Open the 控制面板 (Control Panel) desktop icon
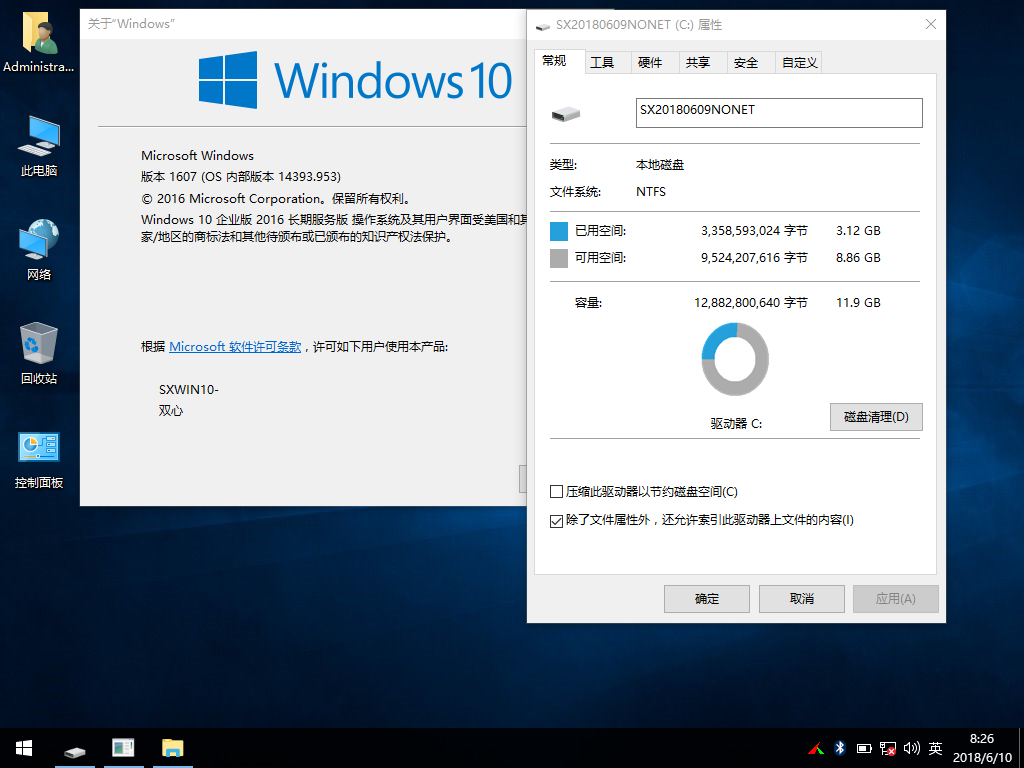 click(x=39, y=460)
